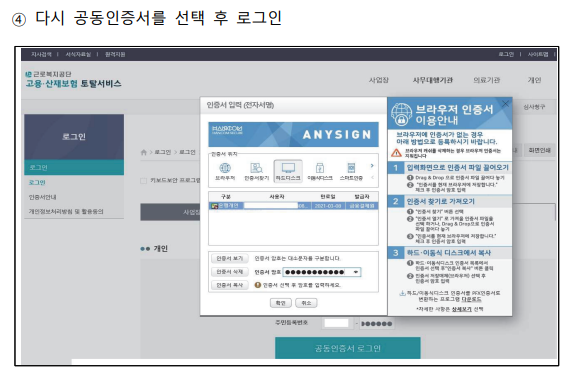Image resolution: width=568 pixels, height=378 pixels.
Task: Click the 2021-03-08 expiry date cell
Action: (x=328, y=206)
